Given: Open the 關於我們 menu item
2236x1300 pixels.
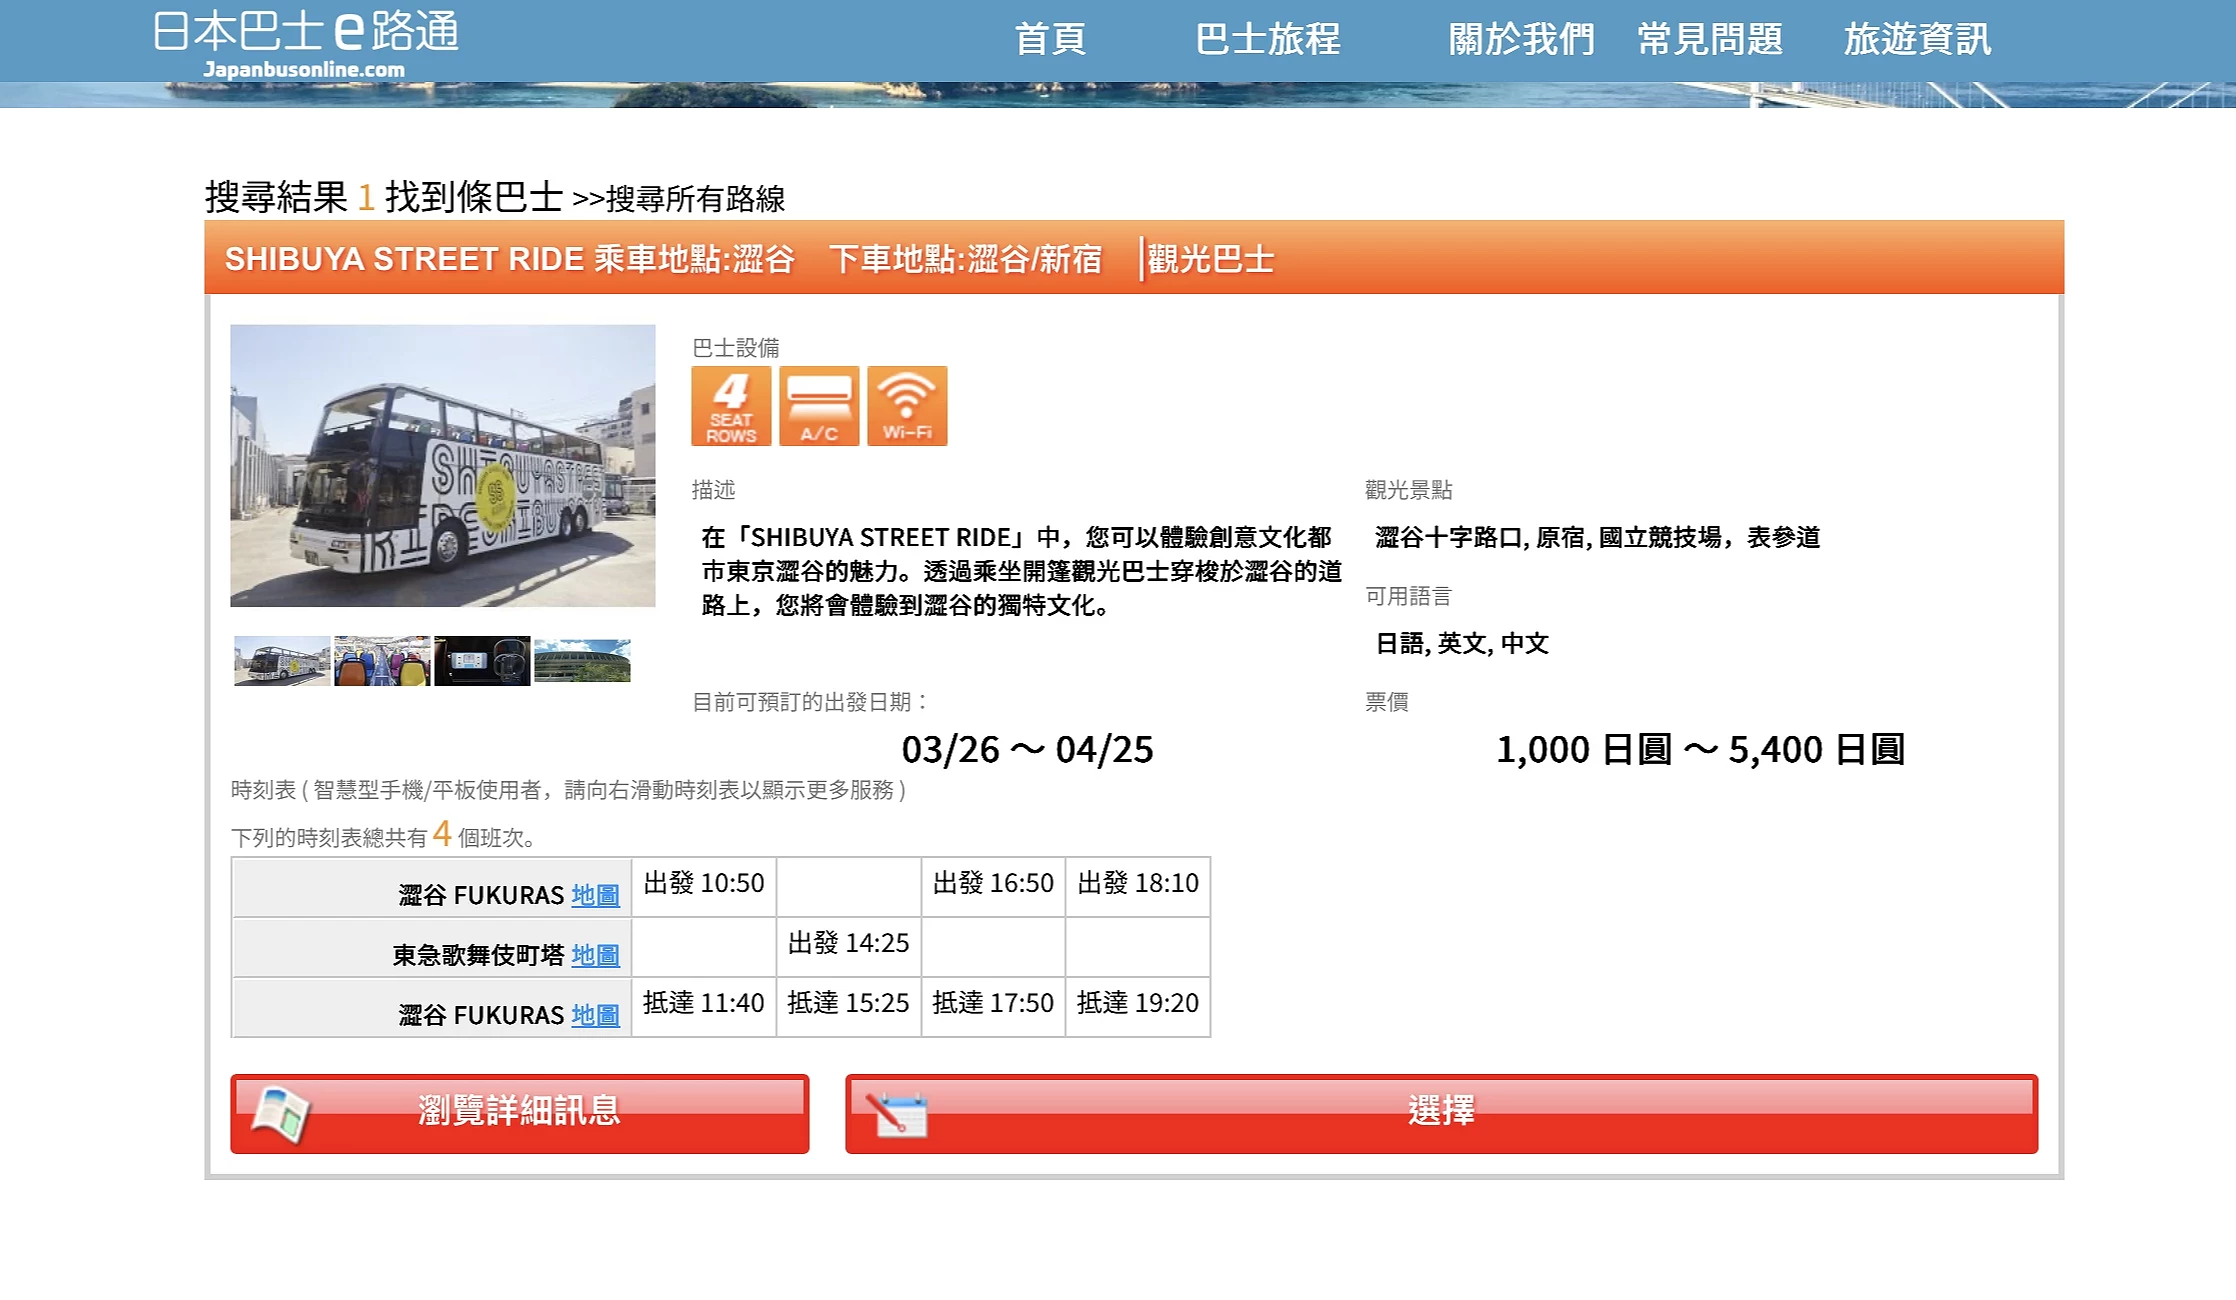Looking at the screenshot, I should [1521, 39].
